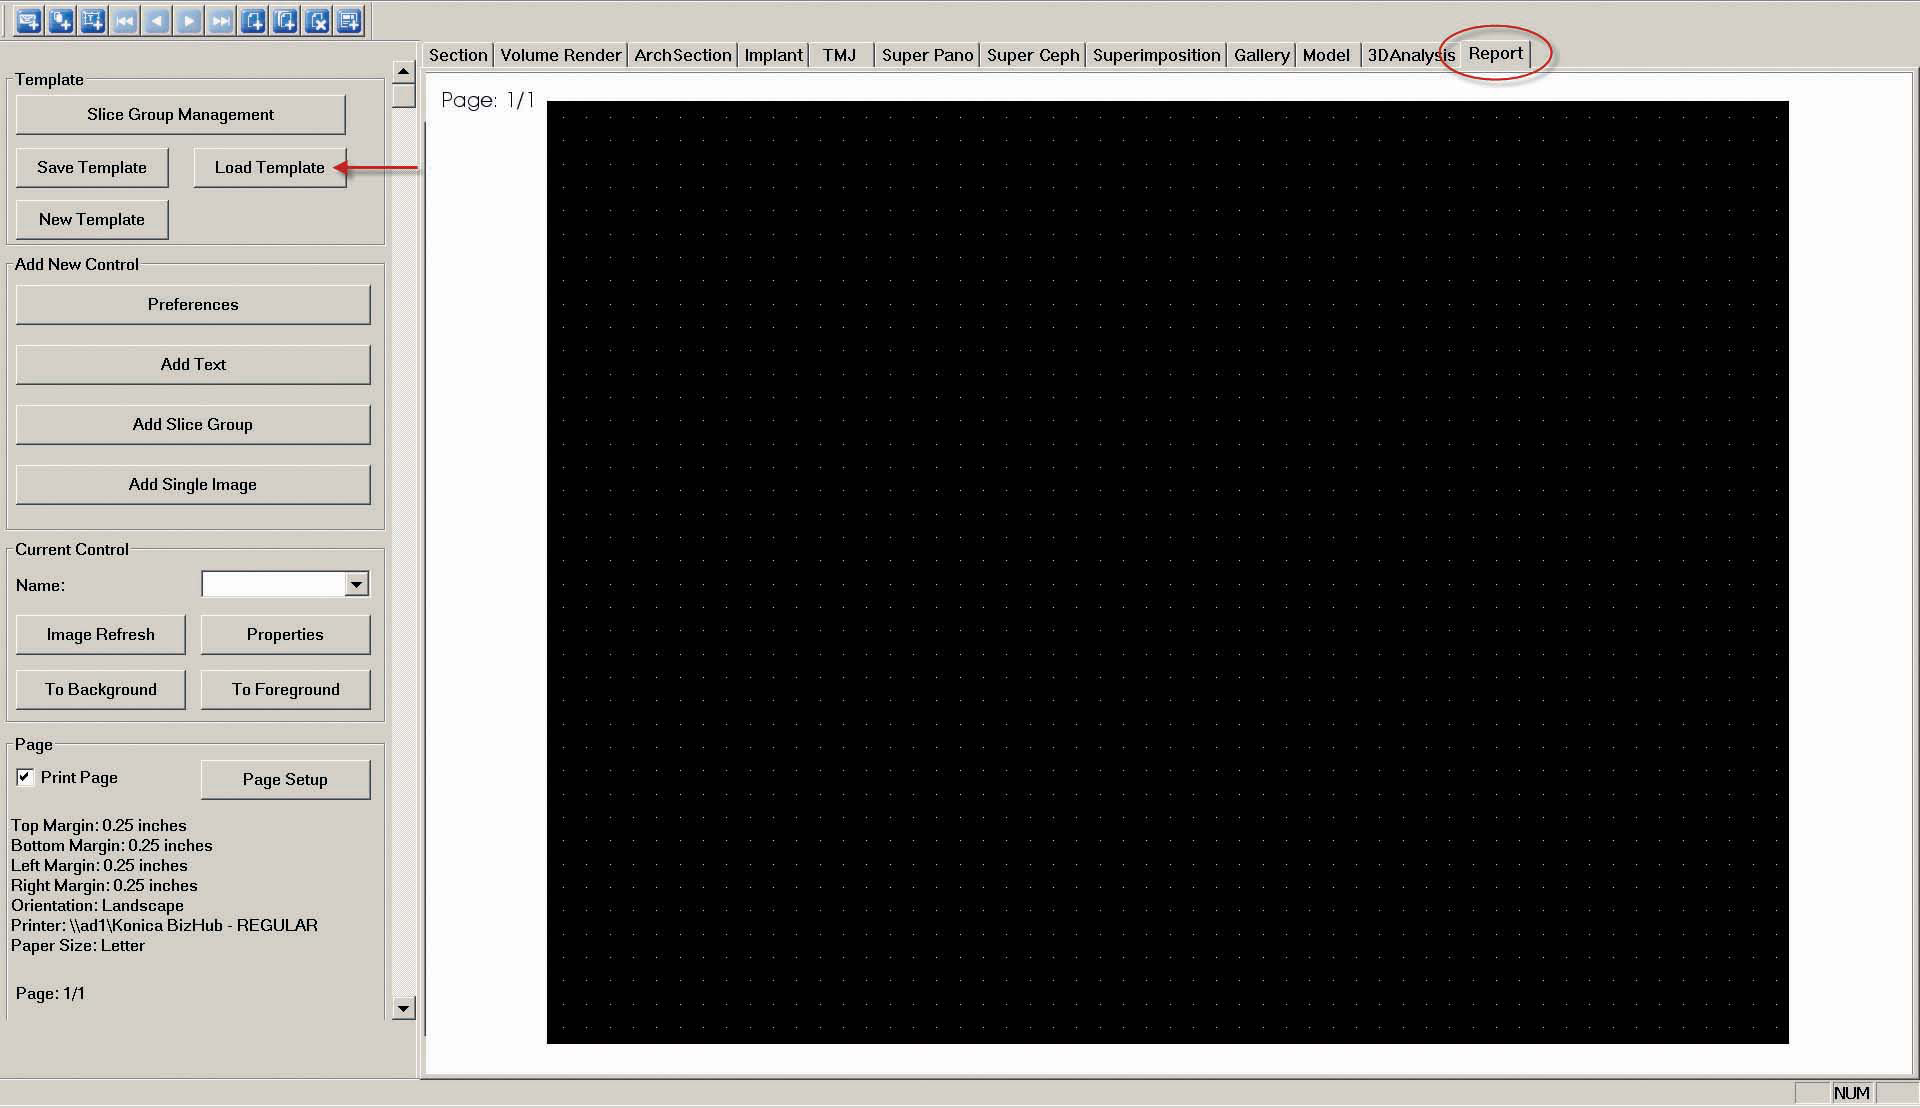1920x1108 pixels.
Task: Jump to last page toolbar icon
Action: tap(221, 21)
